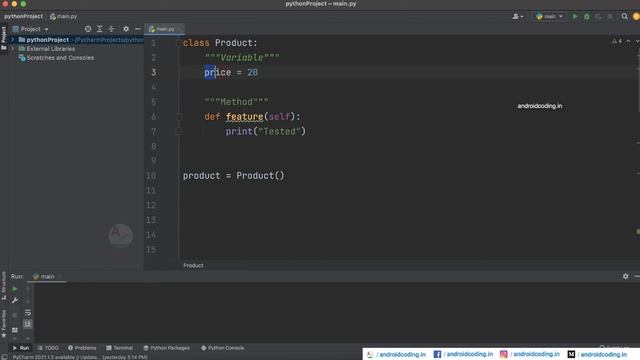Close the main tab in Run panel

click(60, 277)
